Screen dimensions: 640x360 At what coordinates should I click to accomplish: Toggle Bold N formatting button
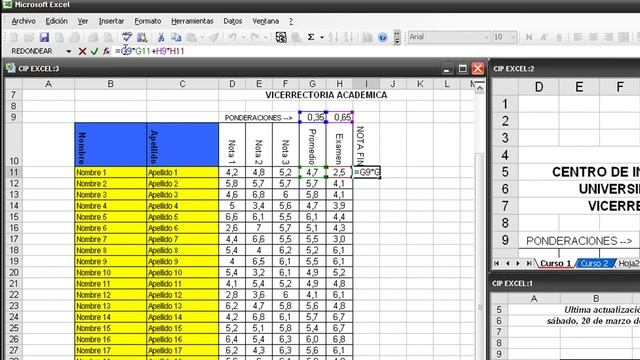click(x=529, y=38)
